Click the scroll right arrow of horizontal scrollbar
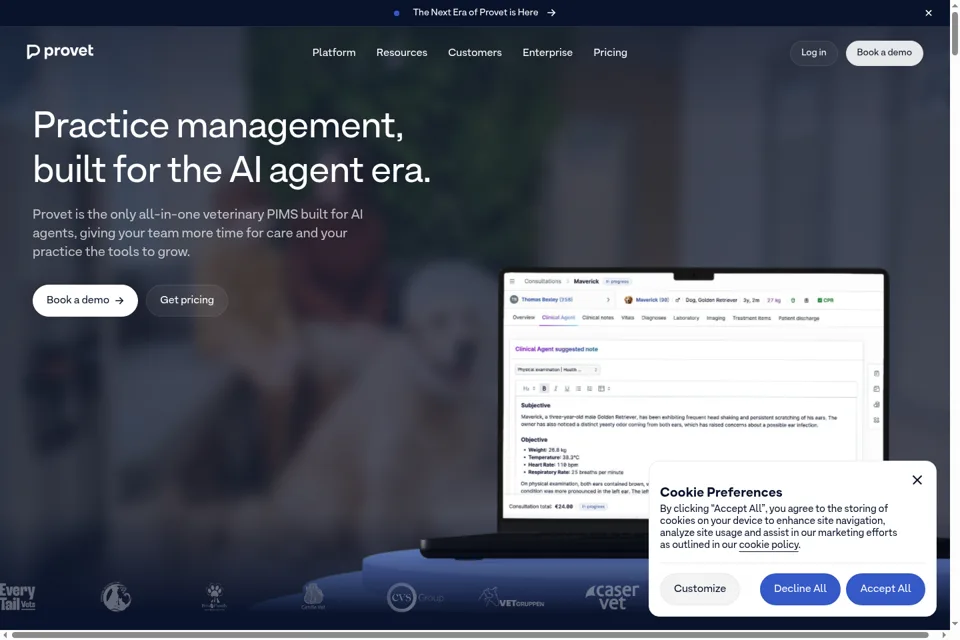Screen dimensions: 960x640 point(943,635)
